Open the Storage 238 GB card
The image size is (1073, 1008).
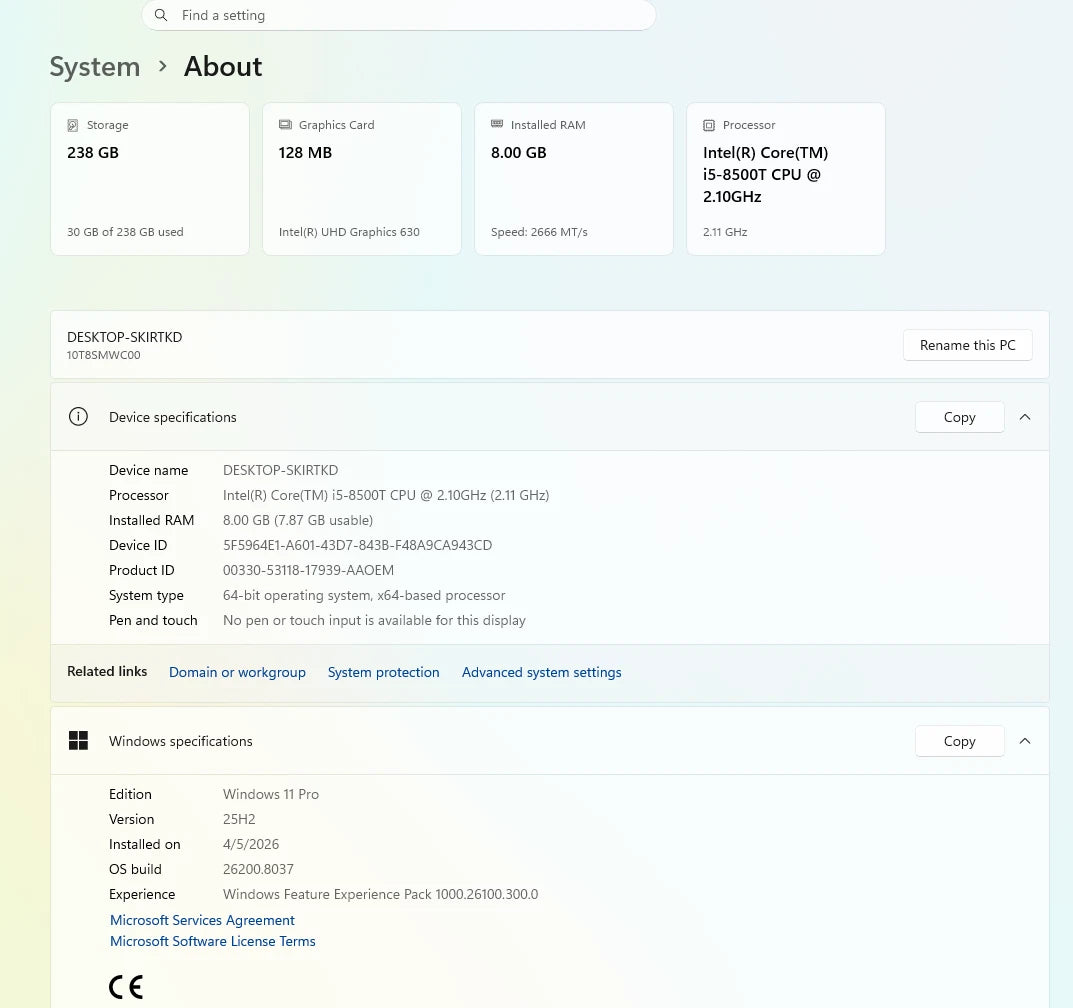coord(150,179)
